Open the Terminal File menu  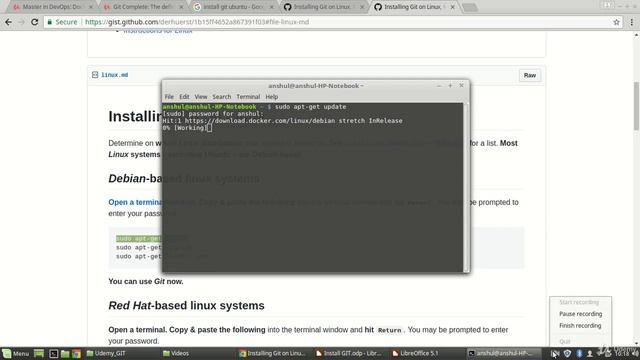(169, 97)
